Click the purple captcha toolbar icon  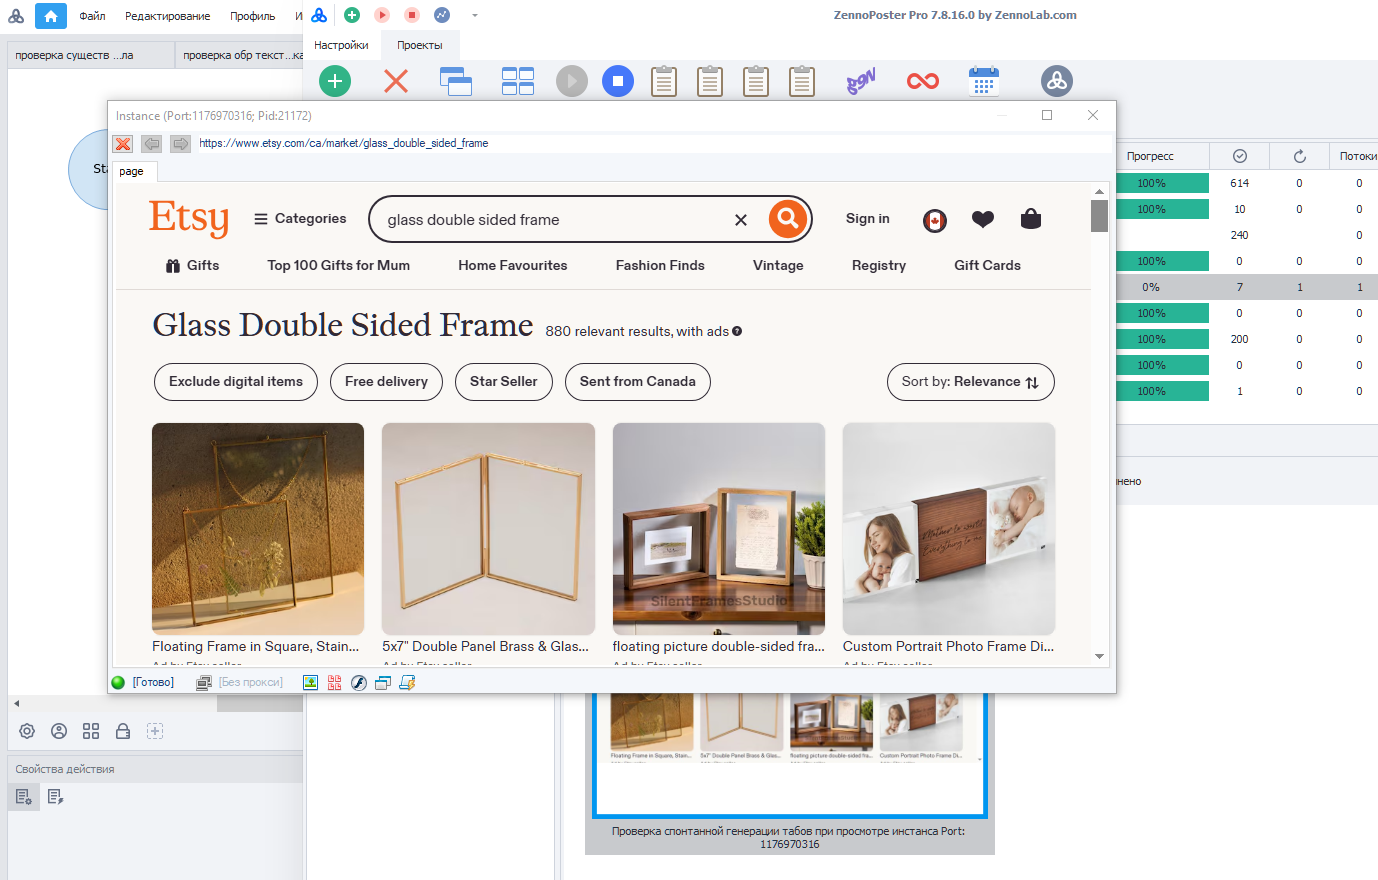tap(861, 81)
